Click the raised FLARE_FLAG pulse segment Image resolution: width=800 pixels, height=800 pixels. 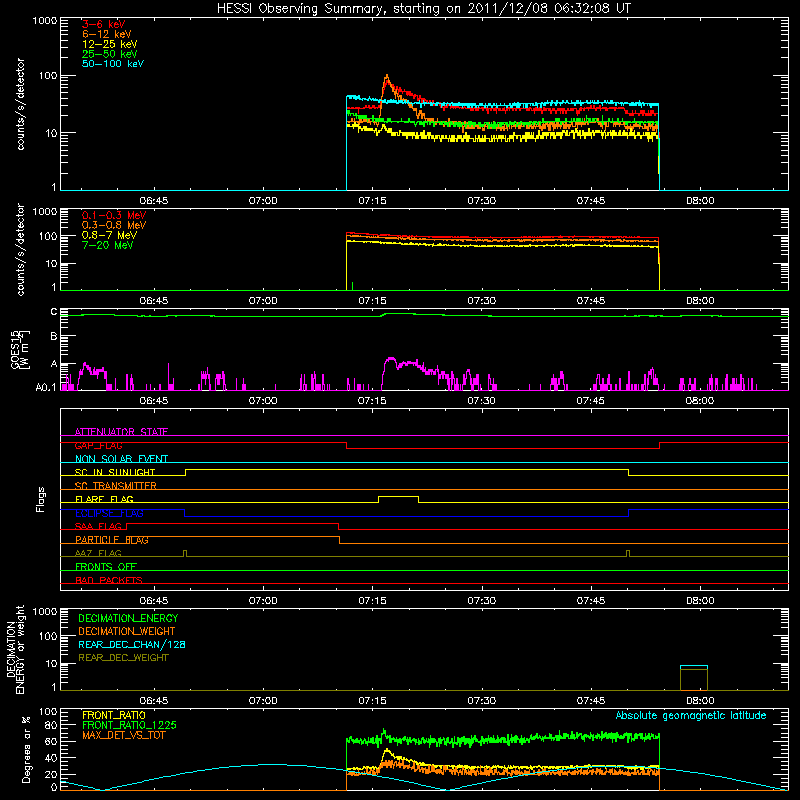click(x=398, y=496)
